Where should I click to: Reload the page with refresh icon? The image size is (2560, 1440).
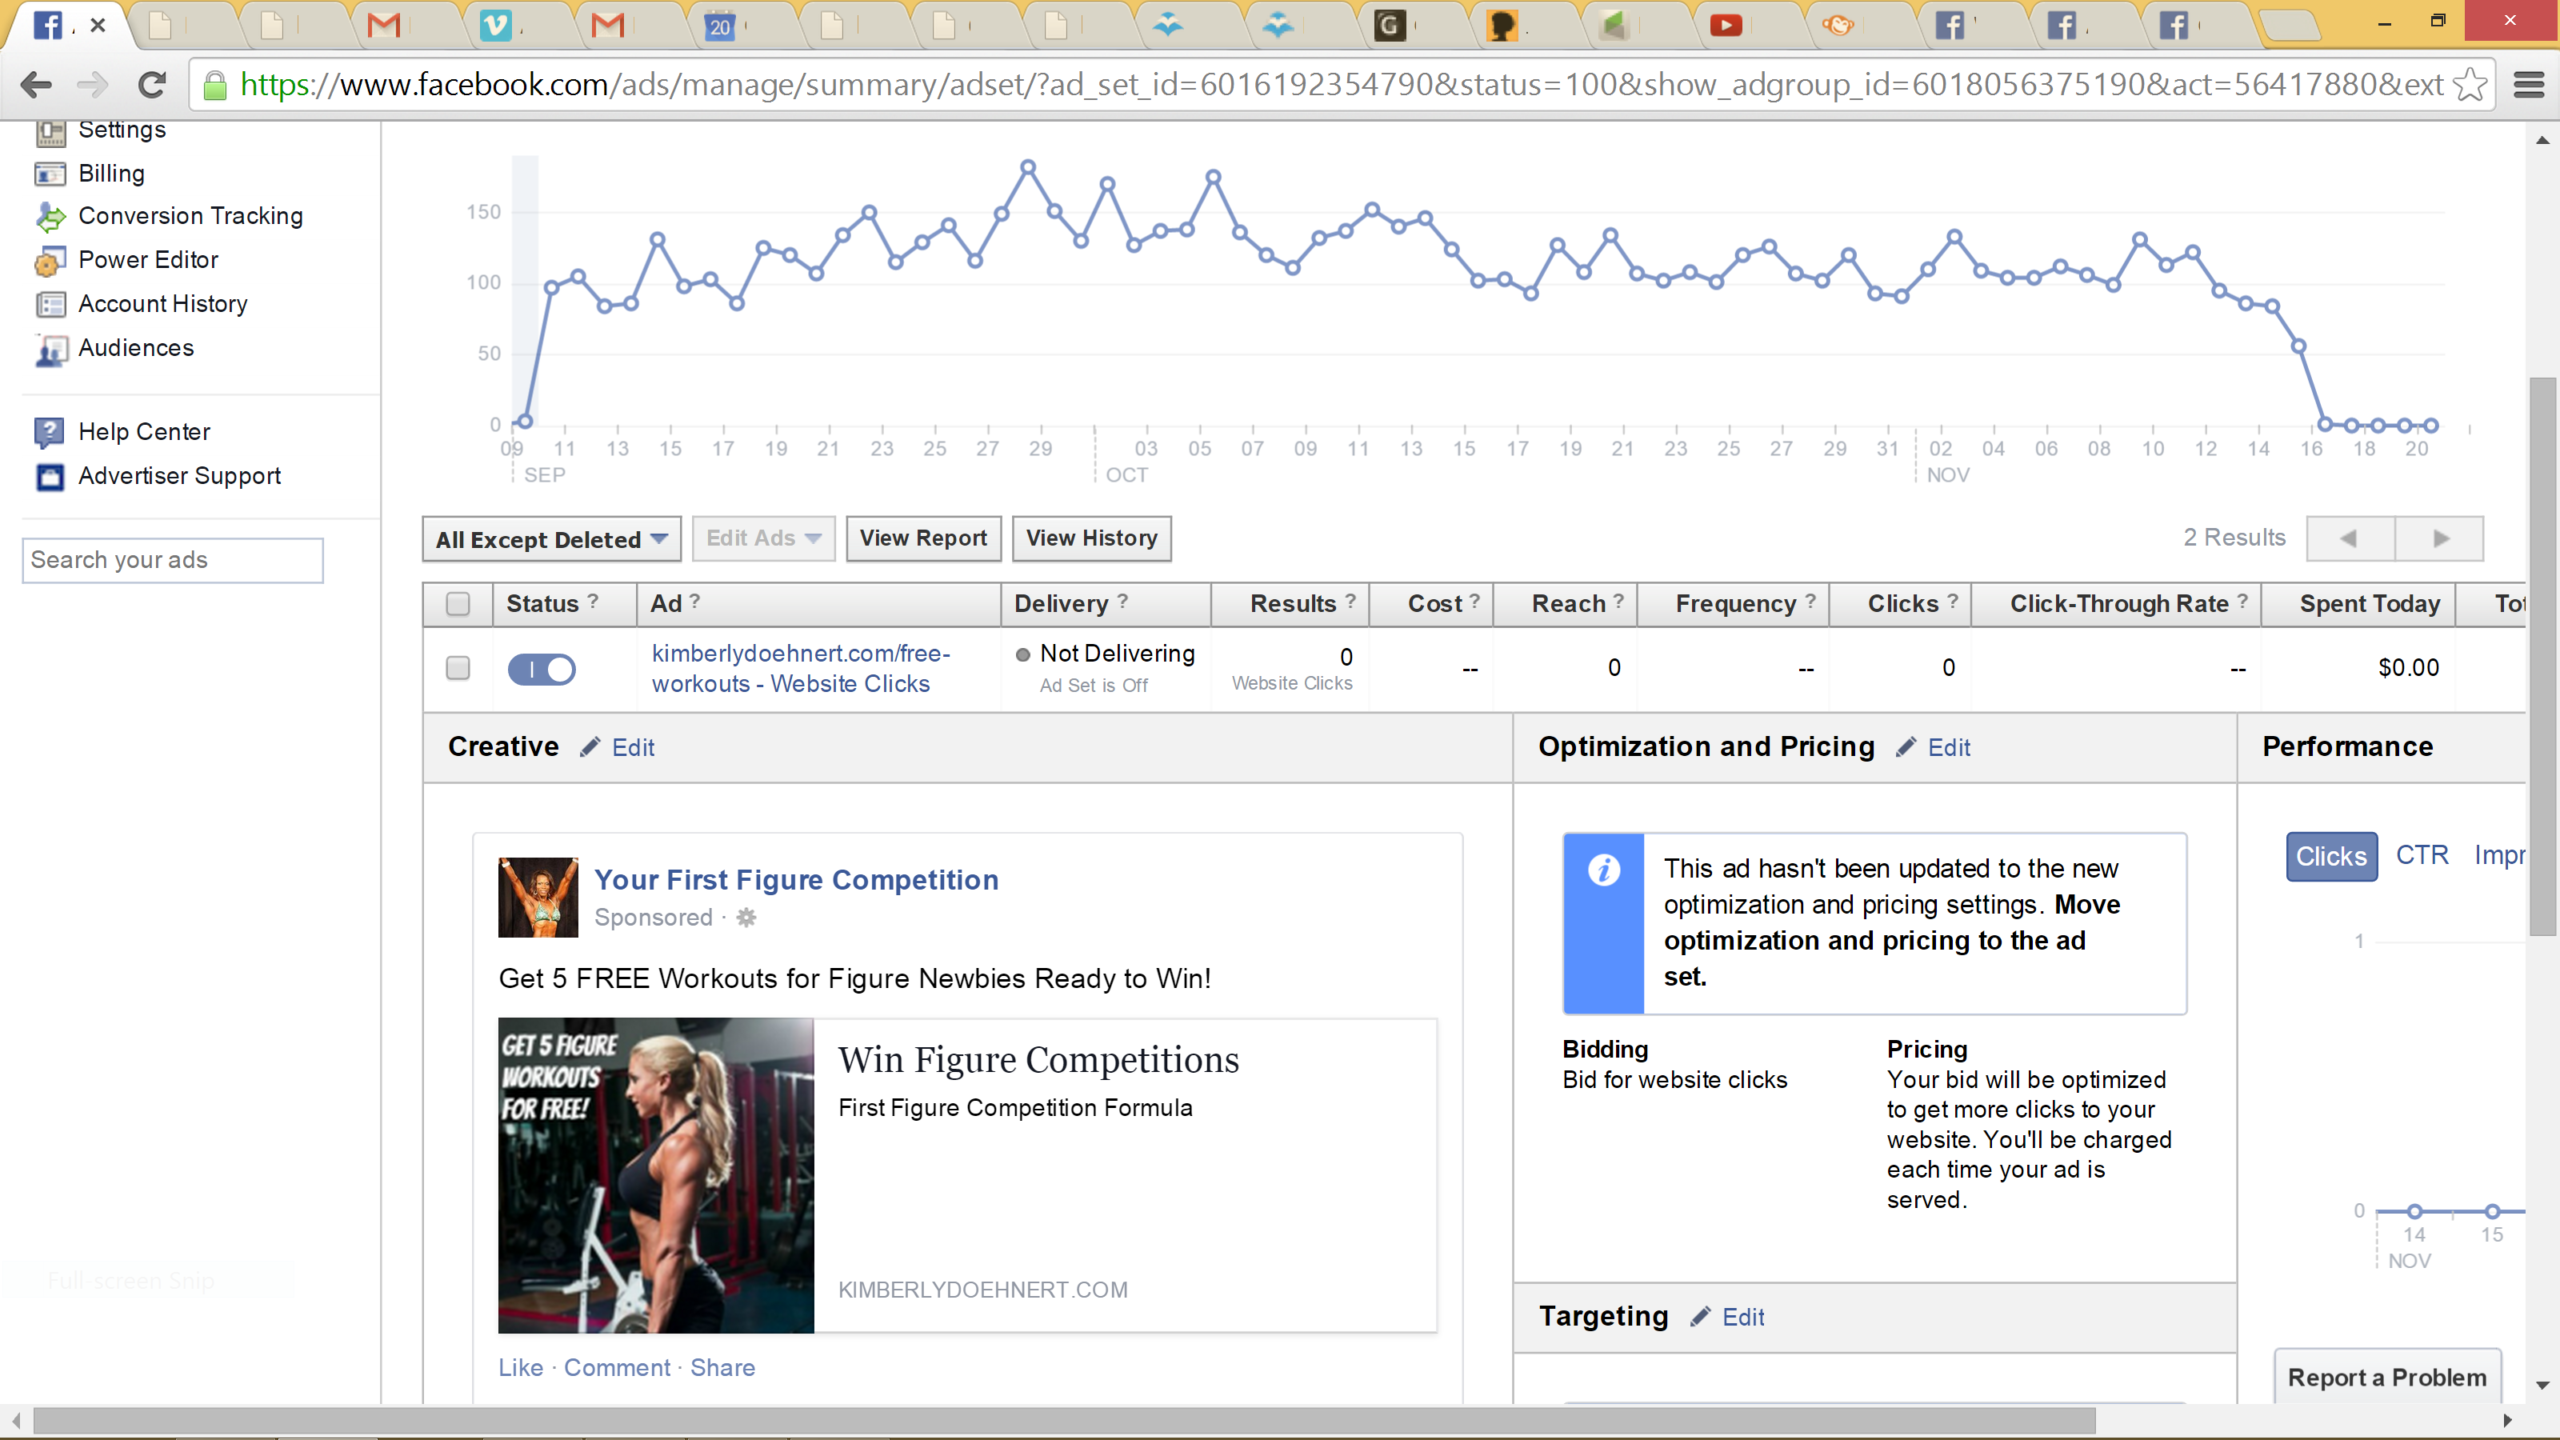tap(152, 85)
